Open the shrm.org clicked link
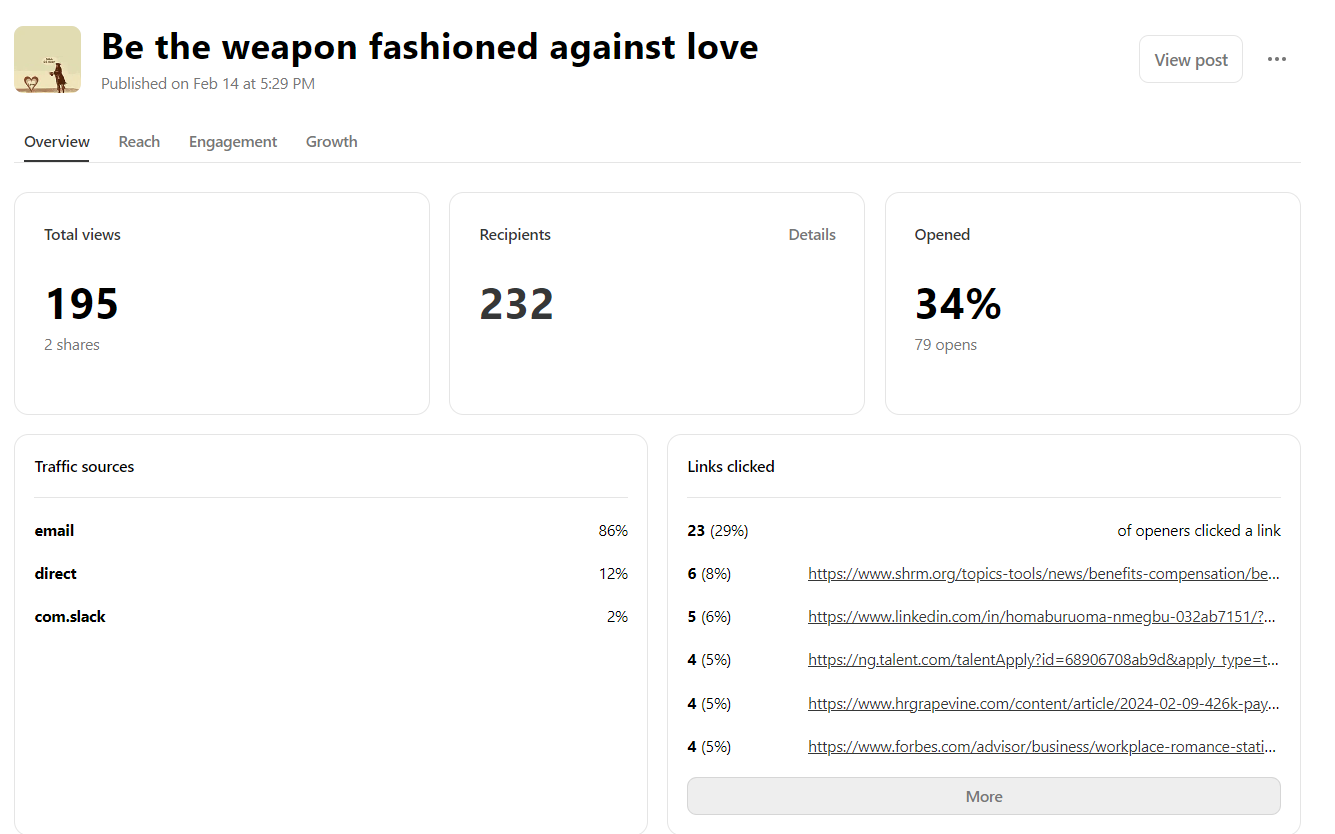The width and height of the screenshot is (1335, 834). click(1043, 574)
